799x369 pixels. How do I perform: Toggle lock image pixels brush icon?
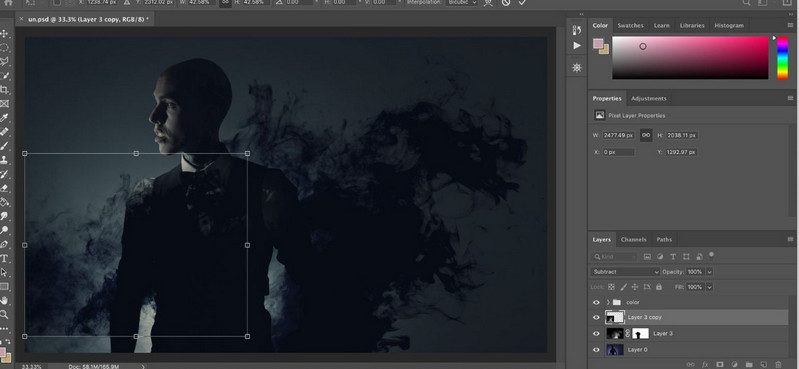[623, 287]
